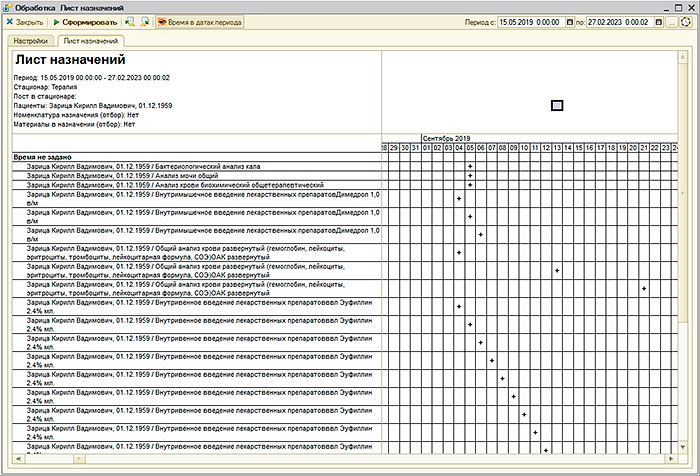Select the Лист назначений tab

point(90,41)
